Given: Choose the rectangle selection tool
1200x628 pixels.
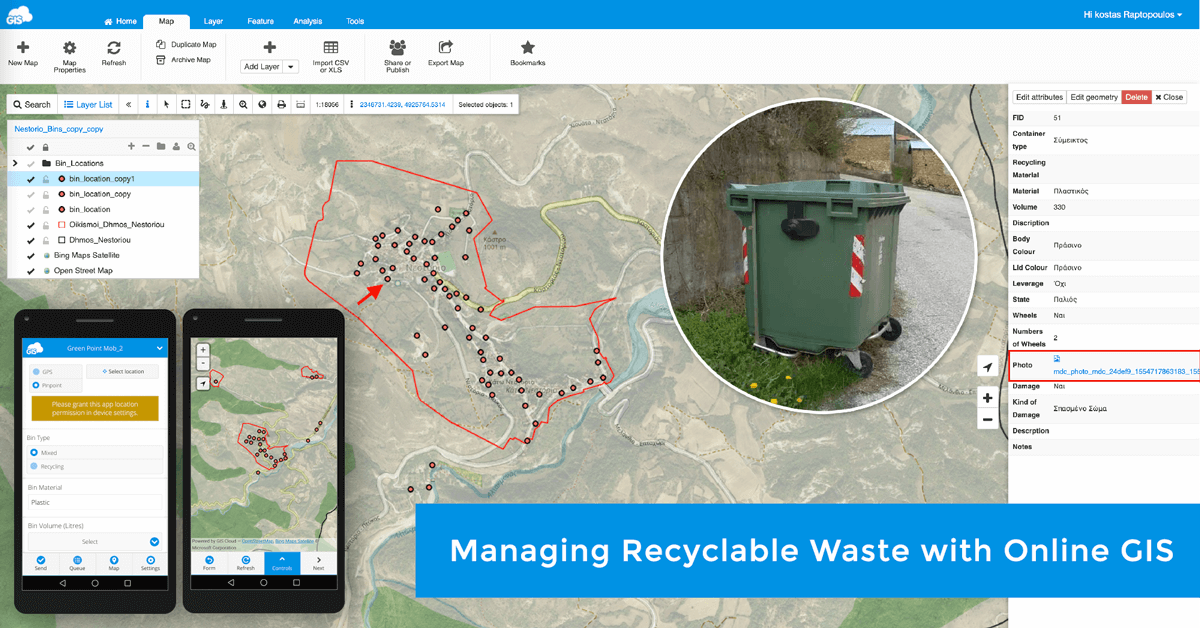Looking at the screenshot, I should (x=185, y=104).
